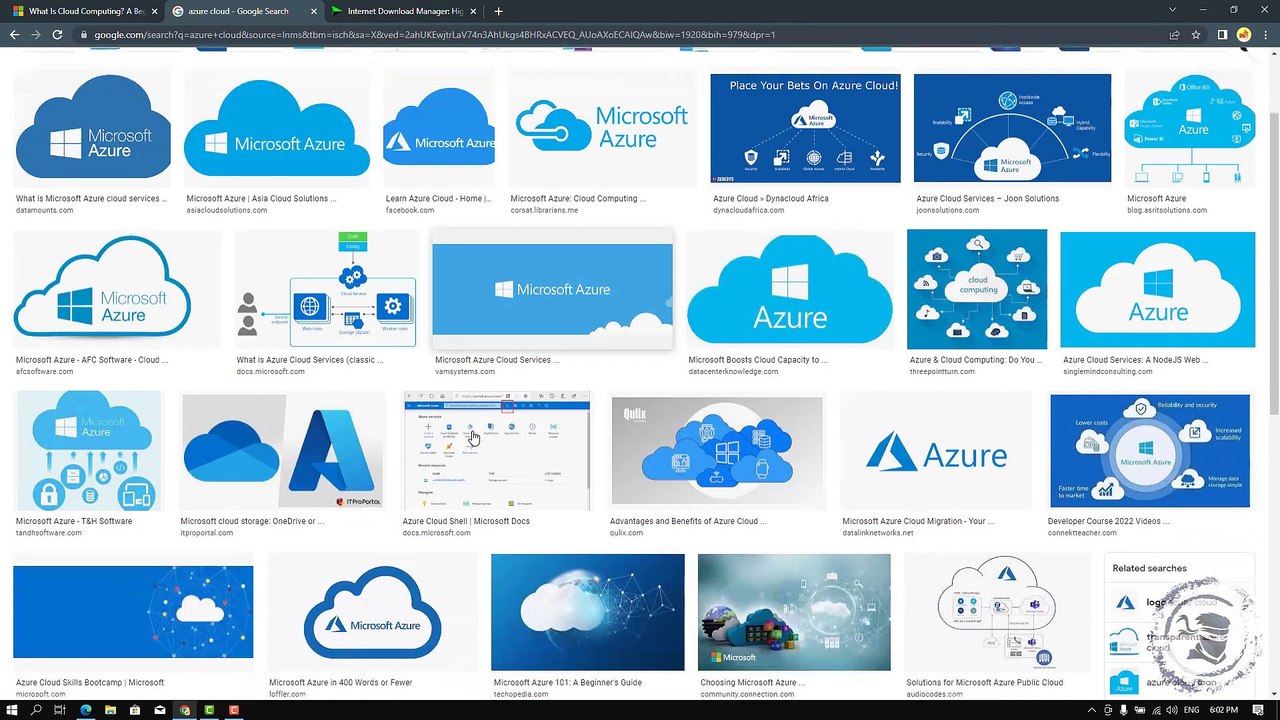1280x720 pixels.
Task: Open the Developer Course 2022 image
Action: click(1150, 451)
